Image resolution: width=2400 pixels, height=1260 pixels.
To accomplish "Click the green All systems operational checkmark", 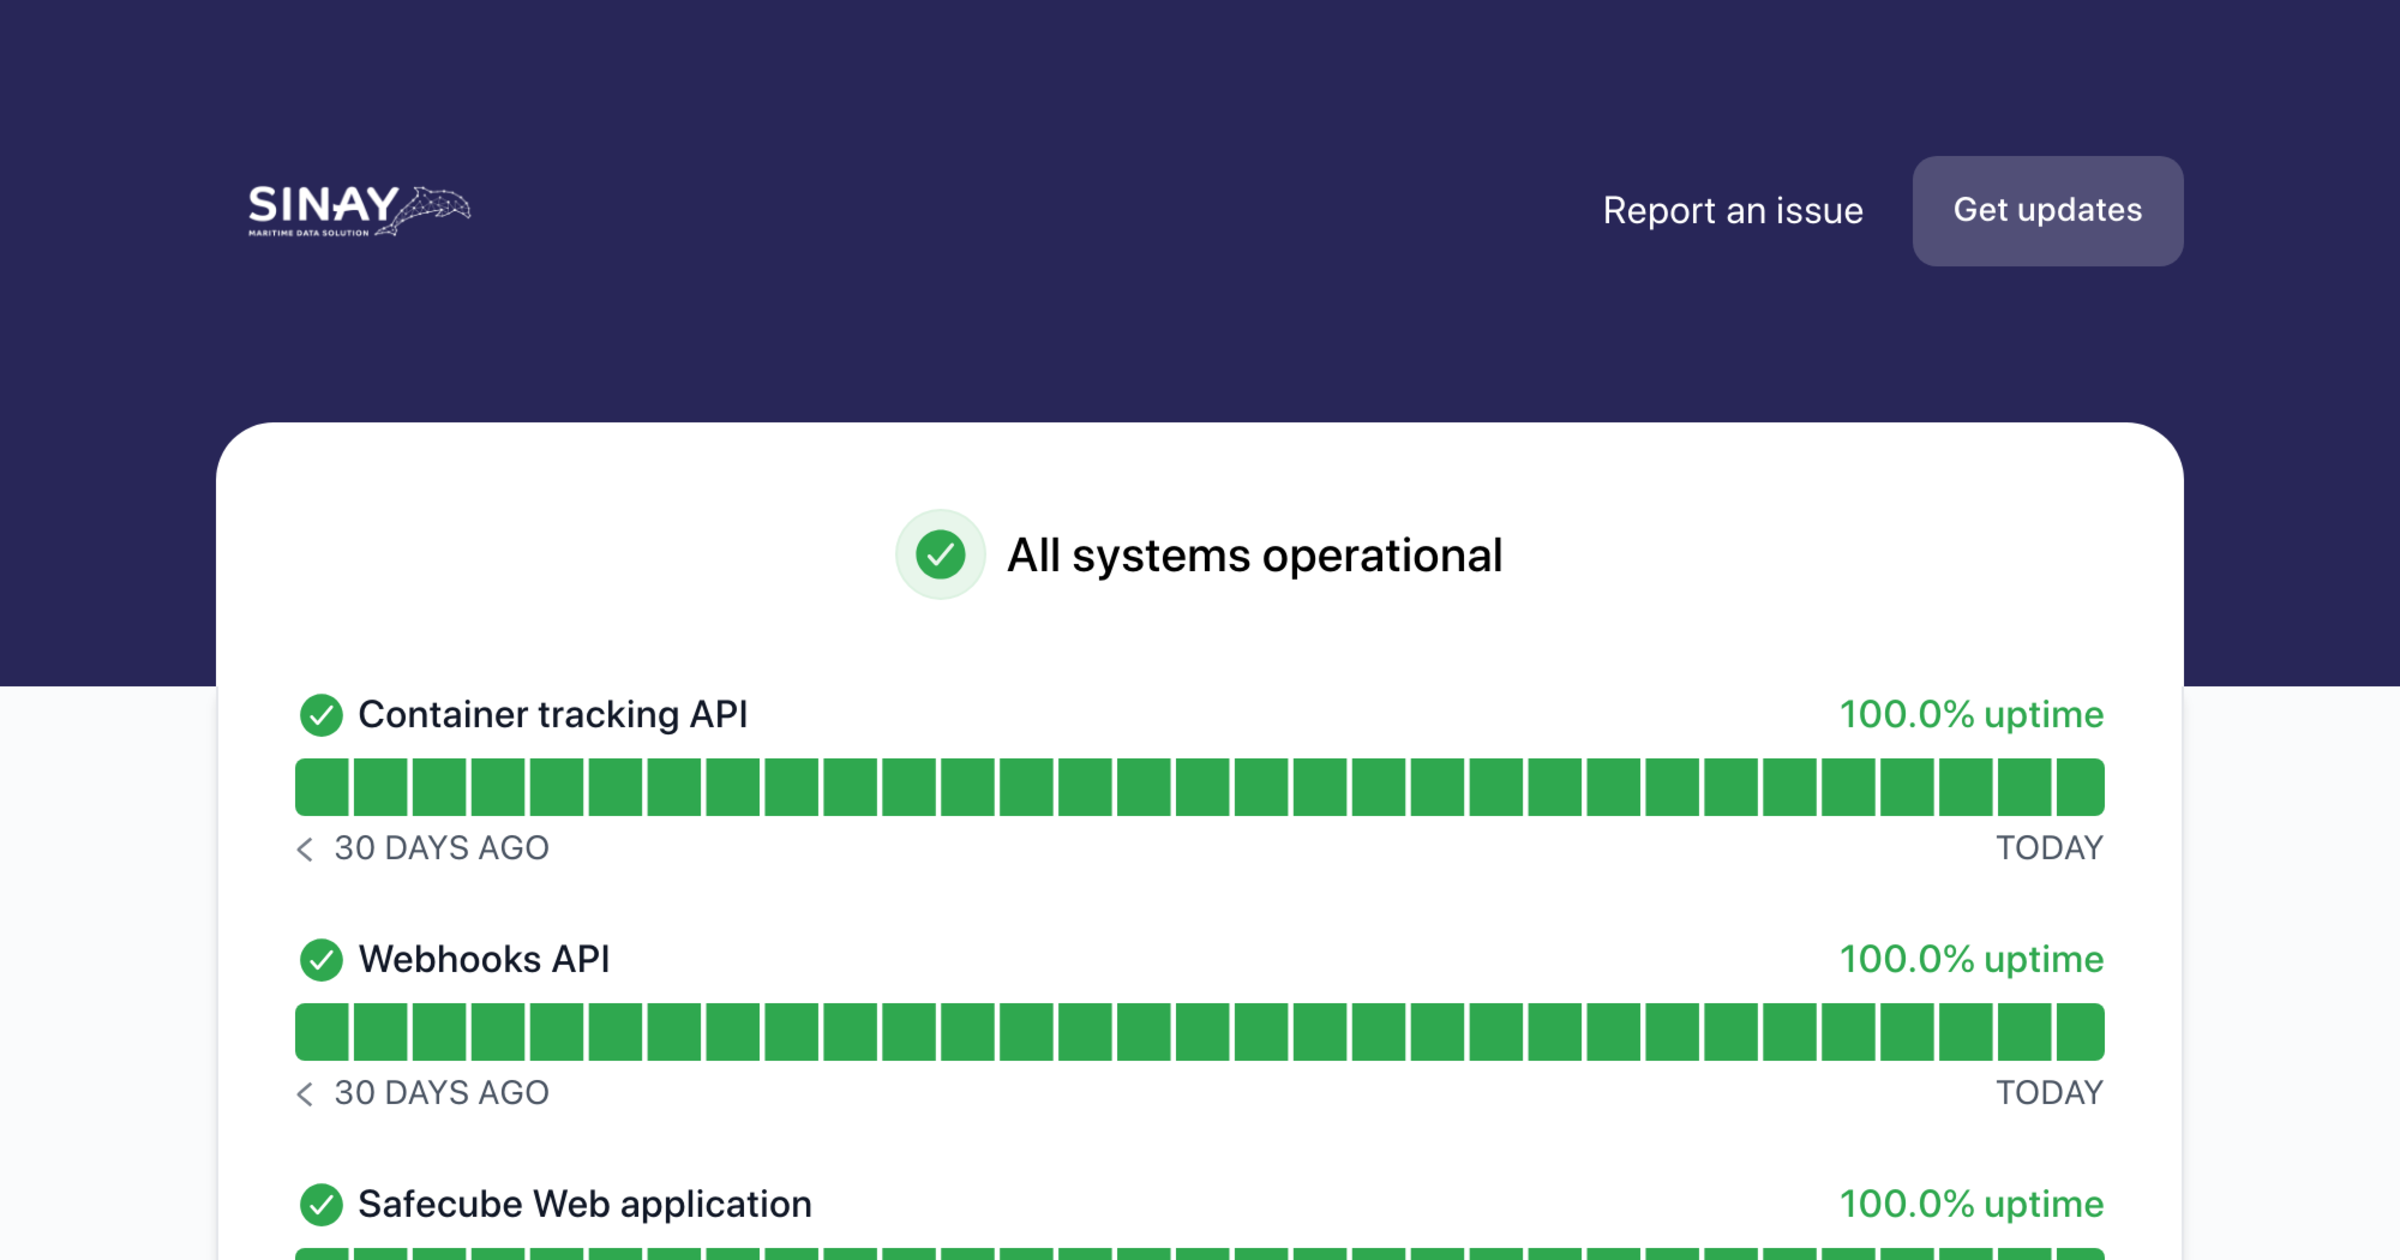I will point(940,555).
